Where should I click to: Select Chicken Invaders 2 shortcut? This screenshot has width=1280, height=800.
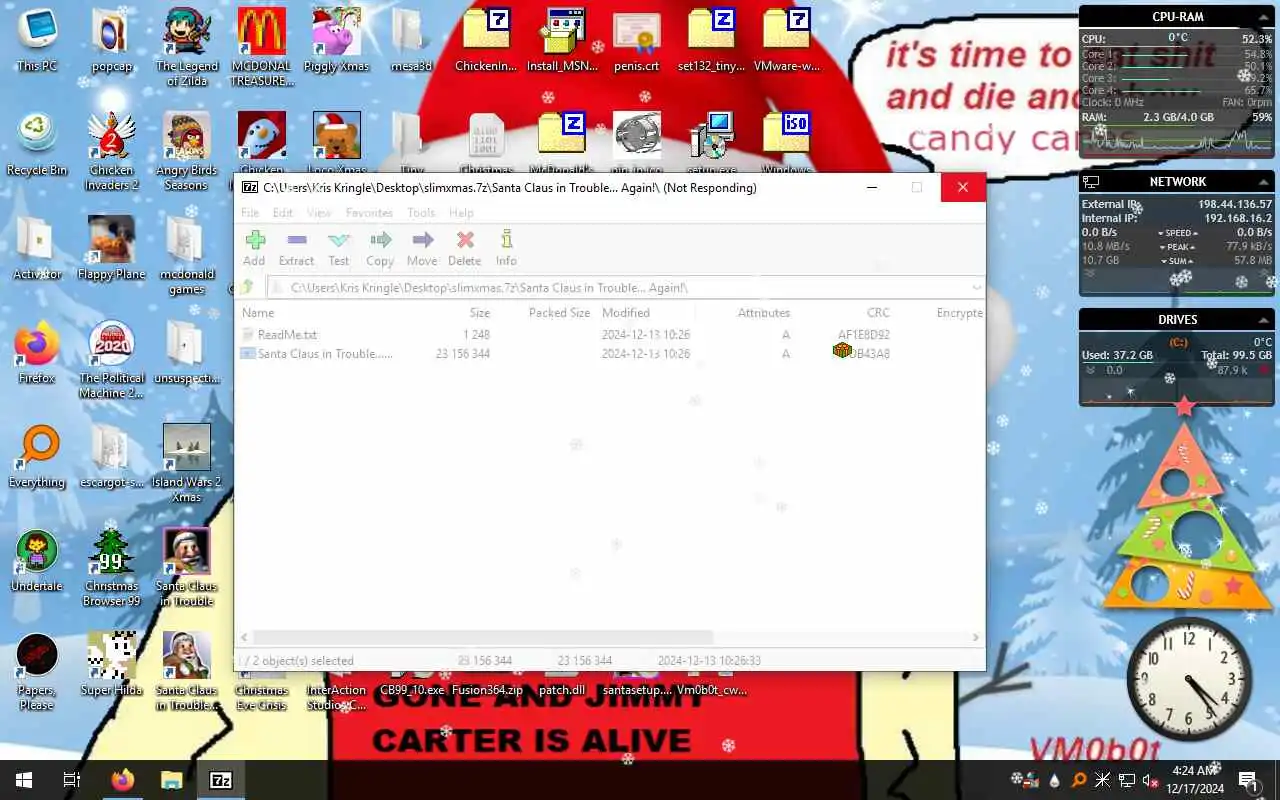pos(112,152)
